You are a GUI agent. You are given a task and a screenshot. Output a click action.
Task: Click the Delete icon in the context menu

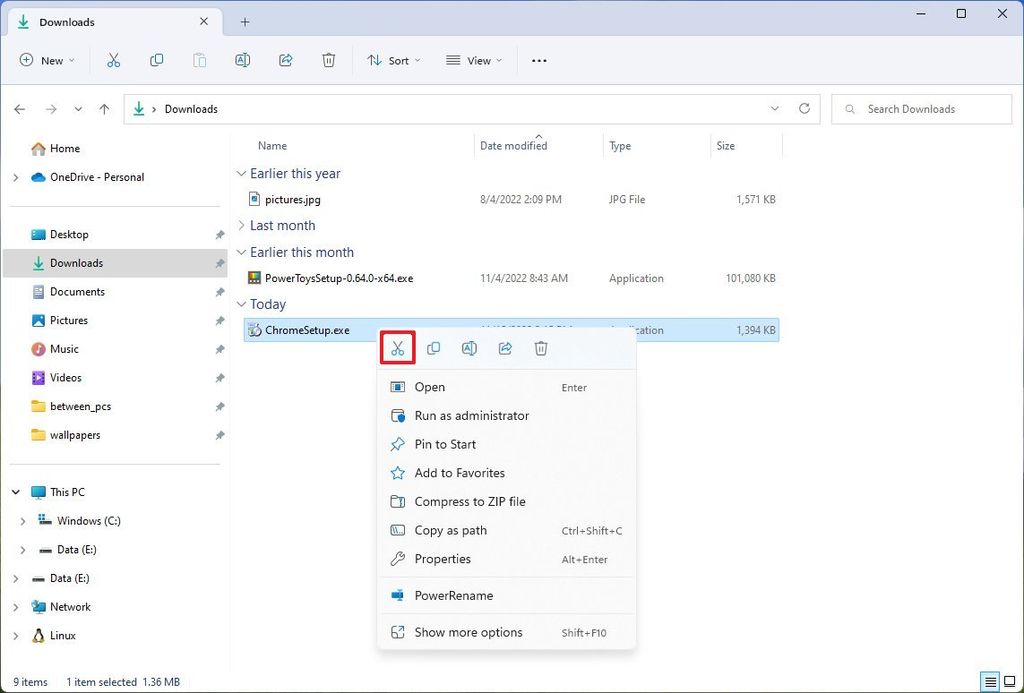pos(541,348)
